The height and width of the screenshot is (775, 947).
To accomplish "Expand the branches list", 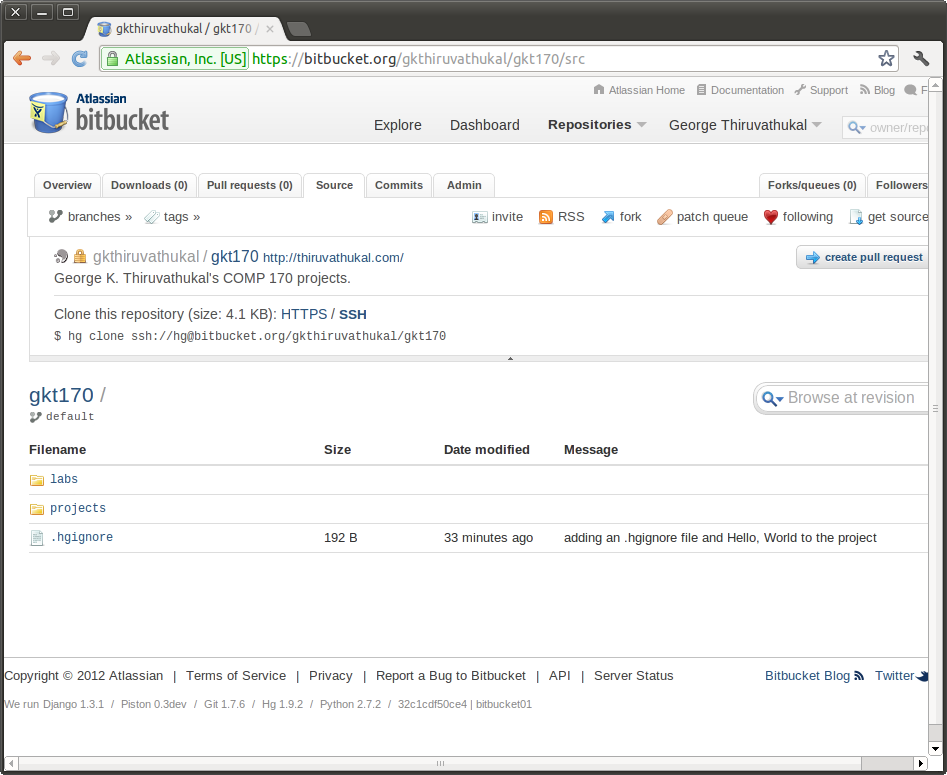I will [91, 217].
